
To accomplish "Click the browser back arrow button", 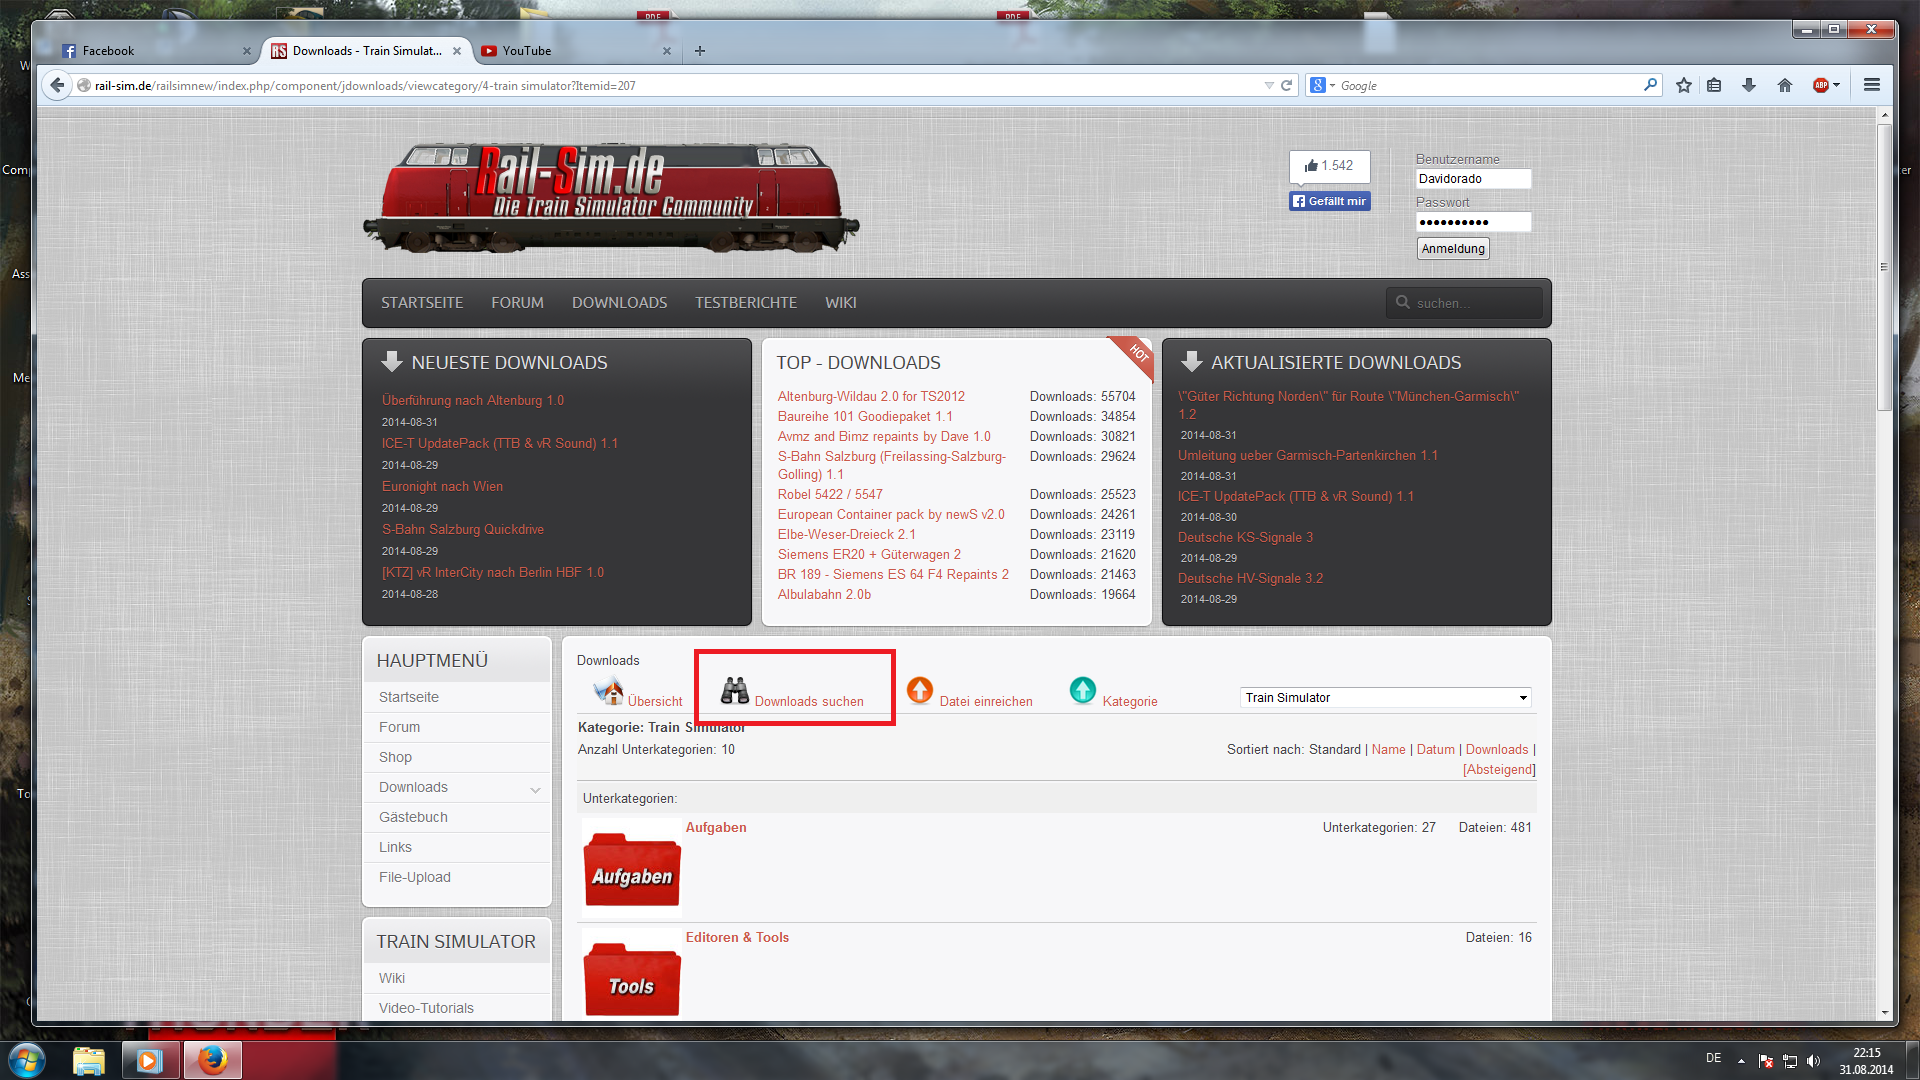I will pos(57,85).
